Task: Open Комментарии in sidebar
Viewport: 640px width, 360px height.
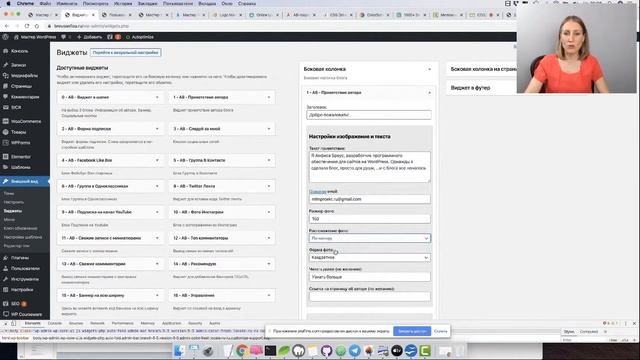Action: 24,97
